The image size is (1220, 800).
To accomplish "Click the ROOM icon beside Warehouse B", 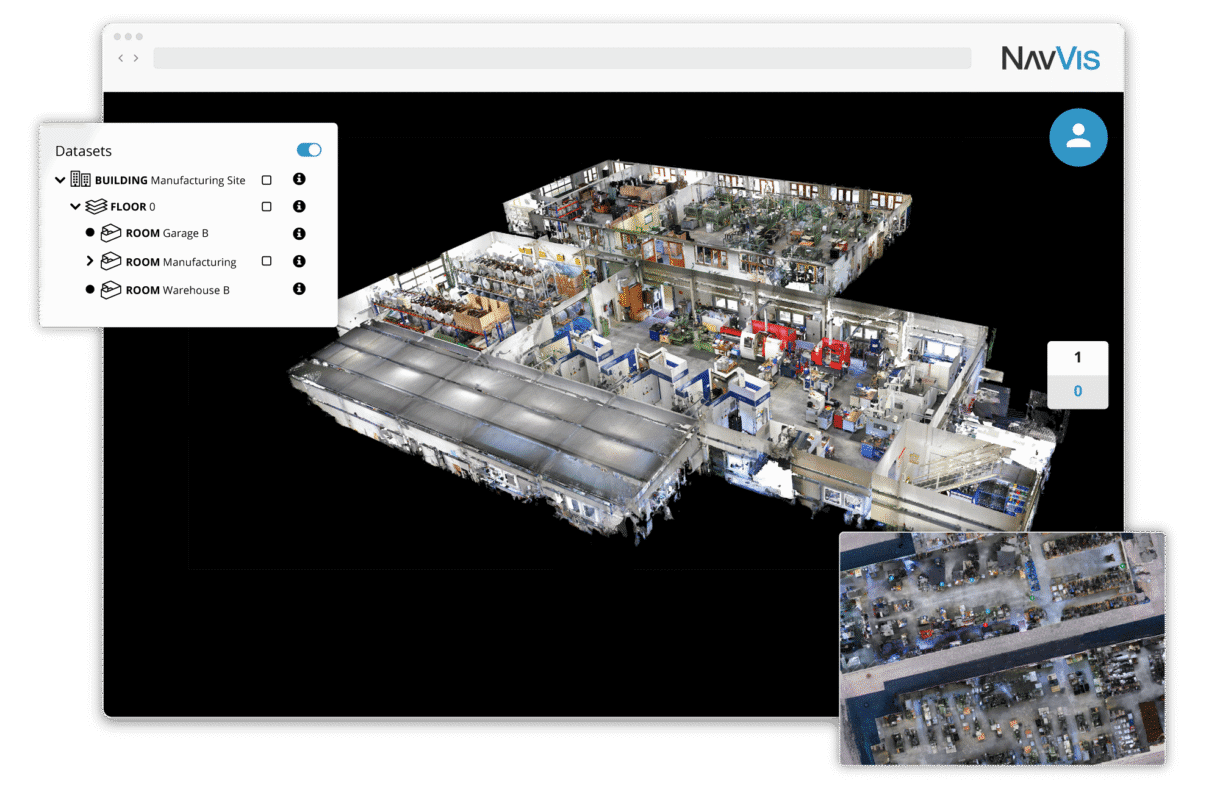I will pyautogui.click(x=110, y=289).
